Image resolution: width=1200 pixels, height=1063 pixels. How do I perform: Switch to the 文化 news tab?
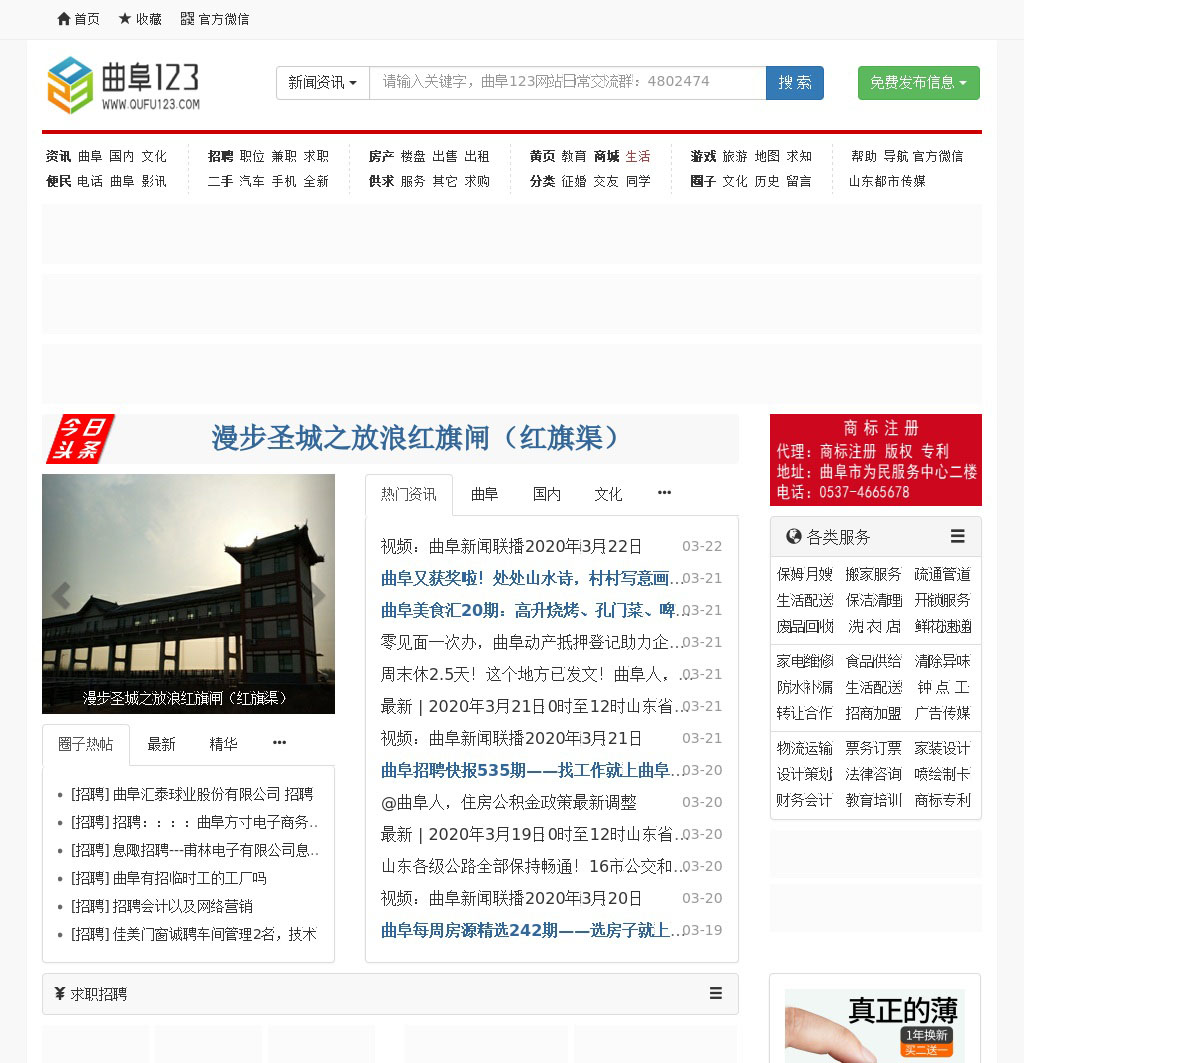tap(608, 494)
